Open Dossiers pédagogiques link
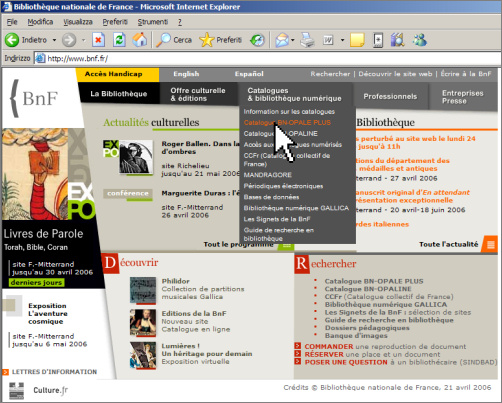The width and height of the screenshot is (502, 403). click(x=367, y=328)
